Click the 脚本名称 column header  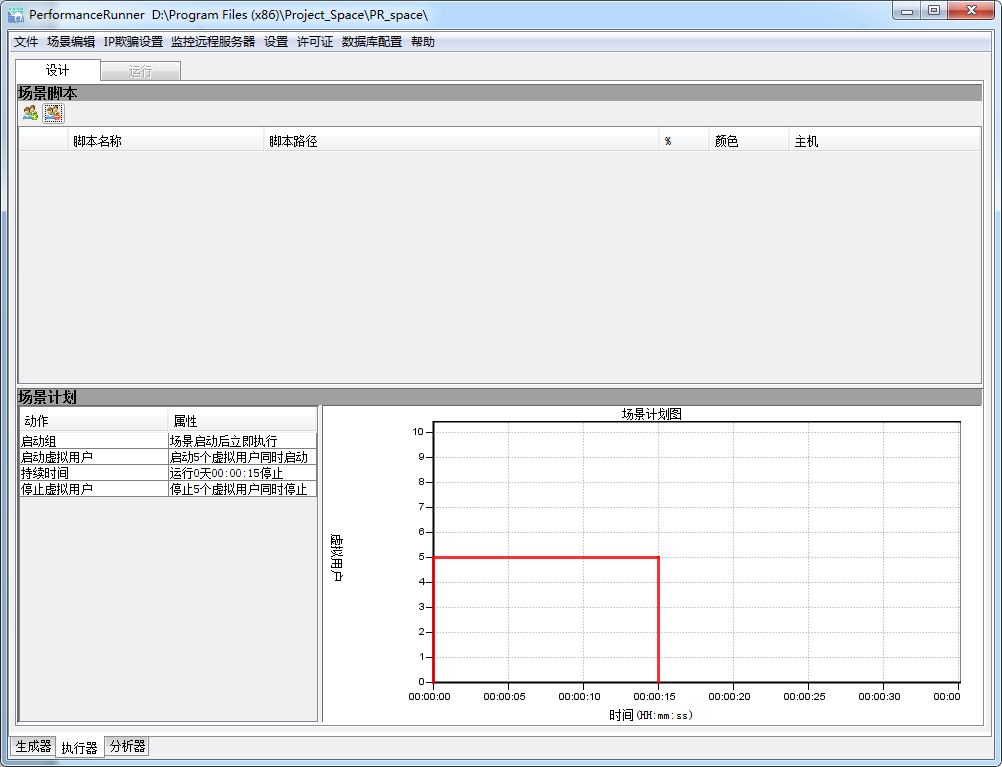pyautogui.click(x=97, y=141)
